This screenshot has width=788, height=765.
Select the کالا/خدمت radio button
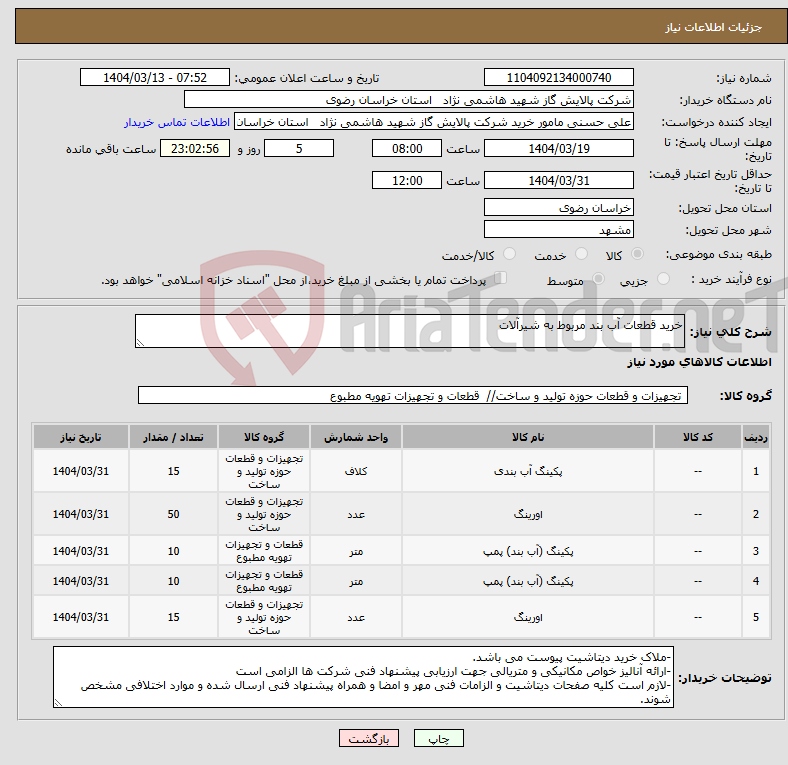point(510,254)
